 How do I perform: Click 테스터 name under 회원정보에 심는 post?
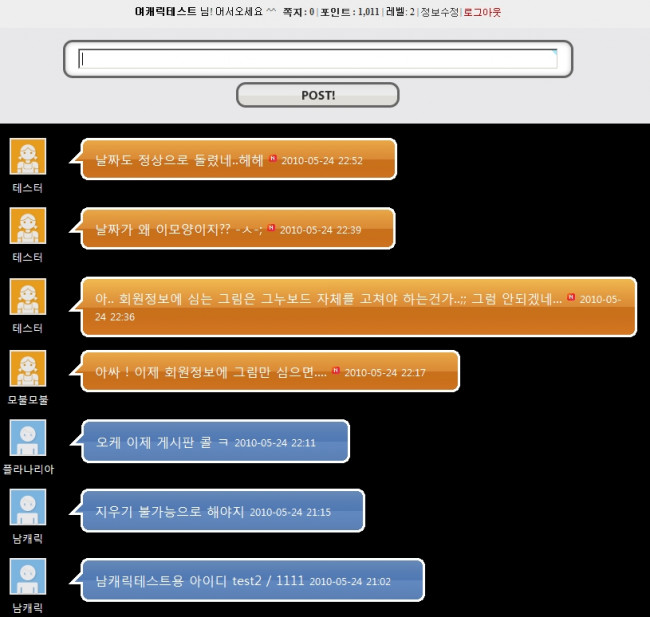(28, 328)
